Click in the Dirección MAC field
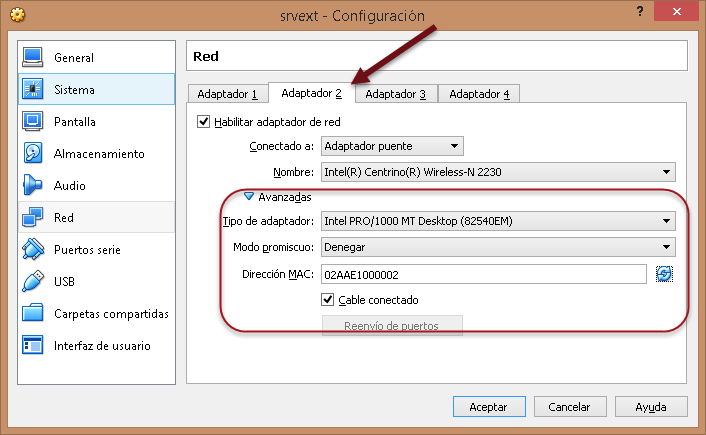Viewport: 706px width, 435px height. click(483, 274)
